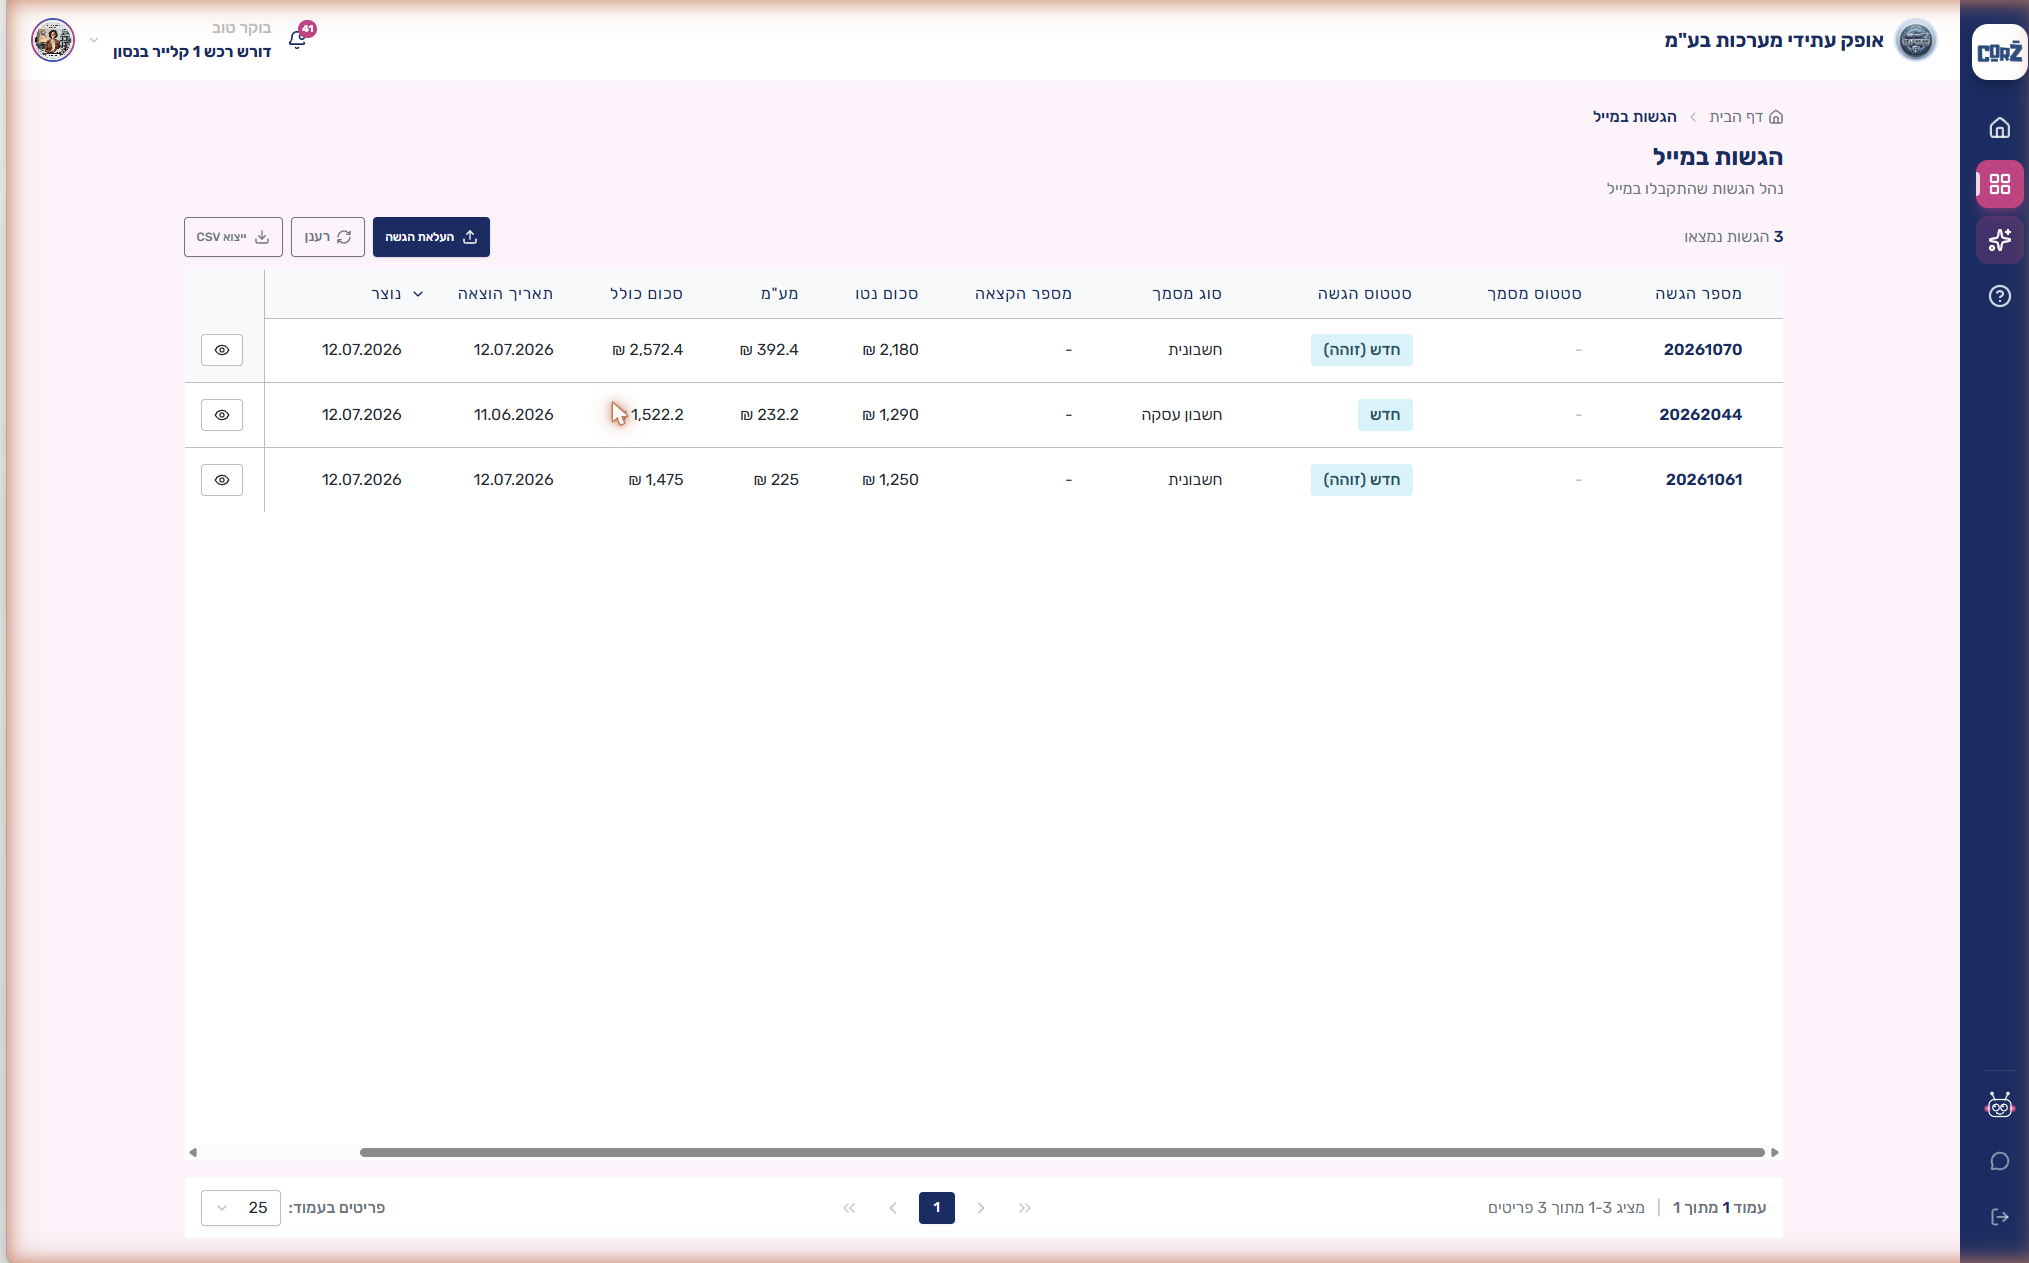Click the CORZ logo
Viewport: 2029px width, 1263px height.
(1999, 52)
